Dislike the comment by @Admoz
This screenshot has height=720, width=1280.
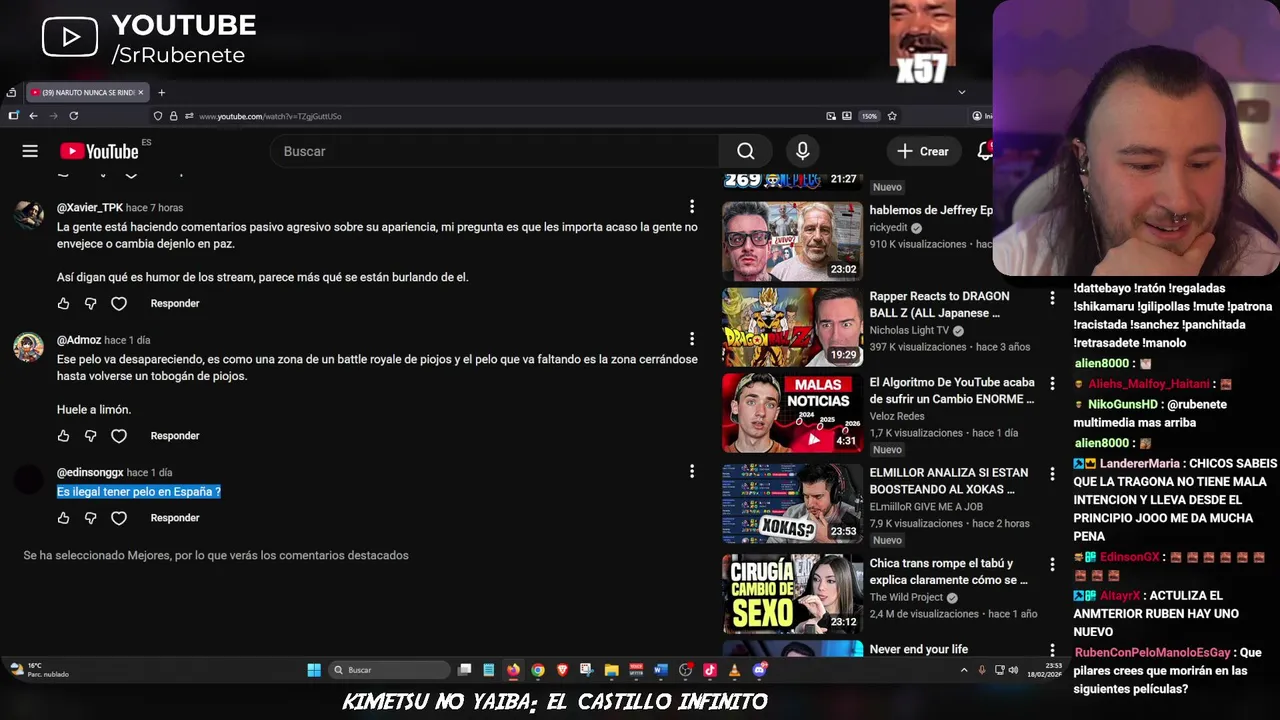[90, 436]
